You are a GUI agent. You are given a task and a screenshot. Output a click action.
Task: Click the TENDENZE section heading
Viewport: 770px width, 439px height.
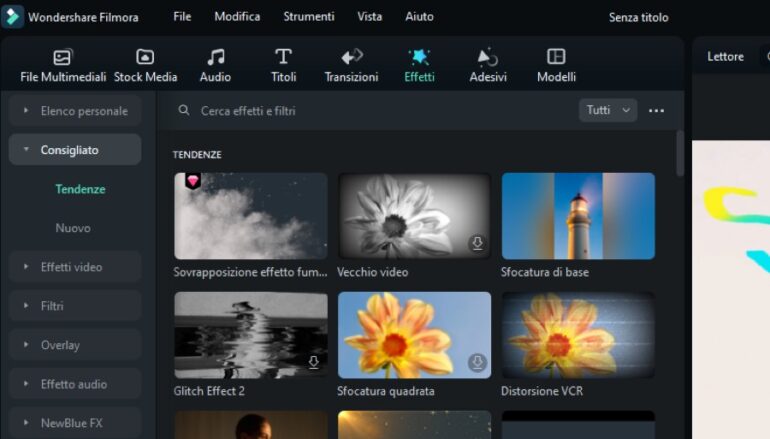click(197, 155)
